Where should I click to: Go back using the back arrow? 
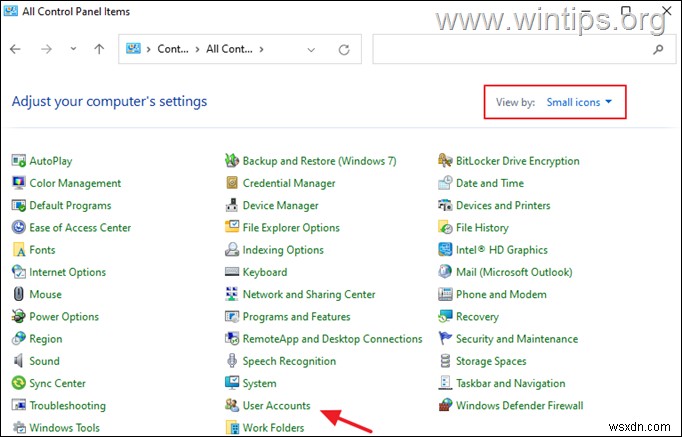[x=15, y=49]
